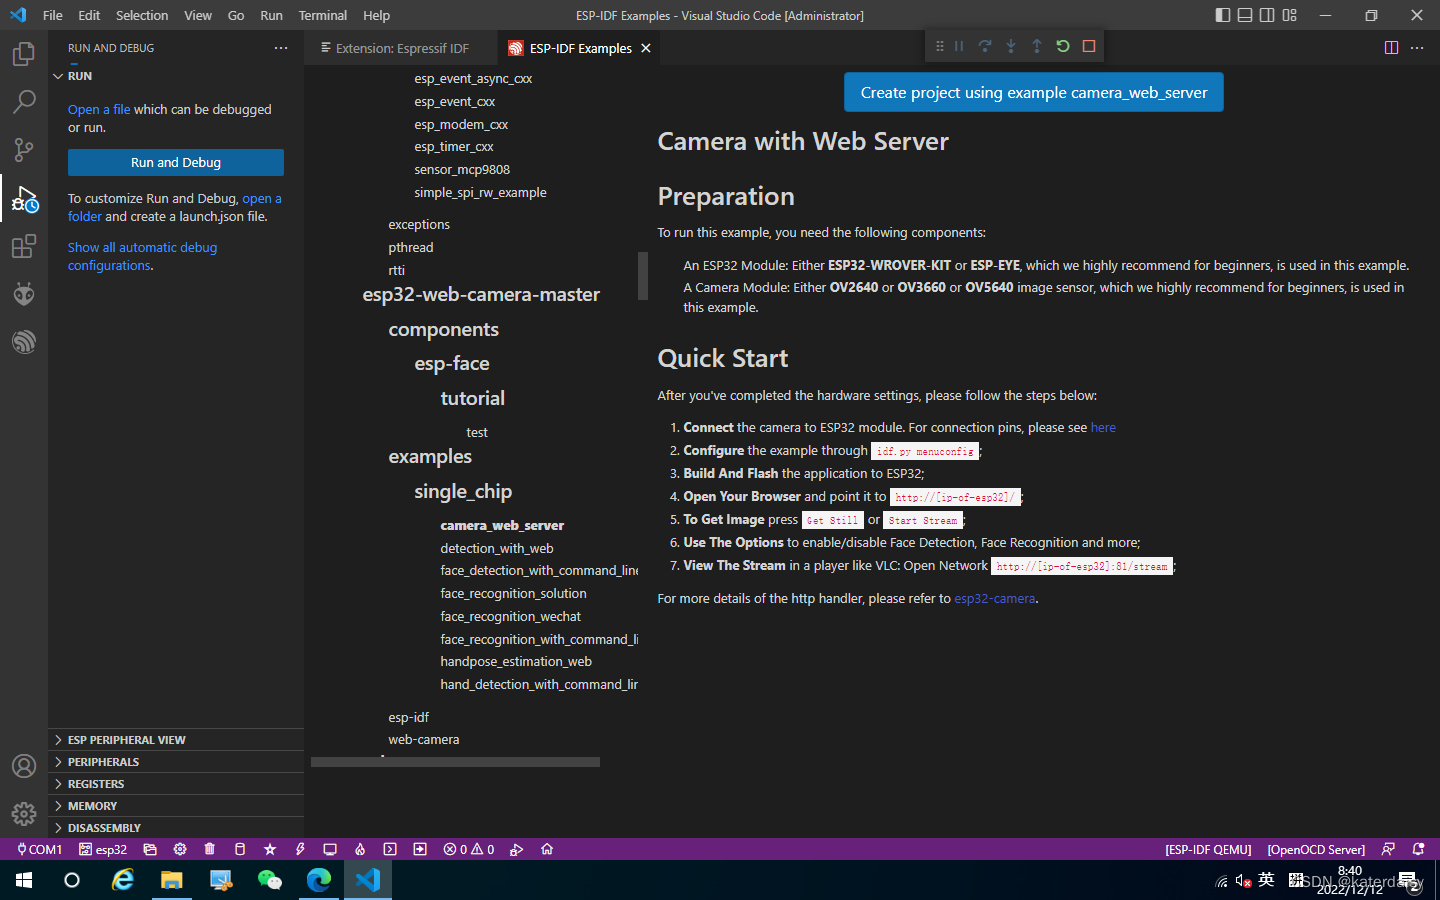Toggle the Primary Side Bar layout icon

coord(1223,15)
